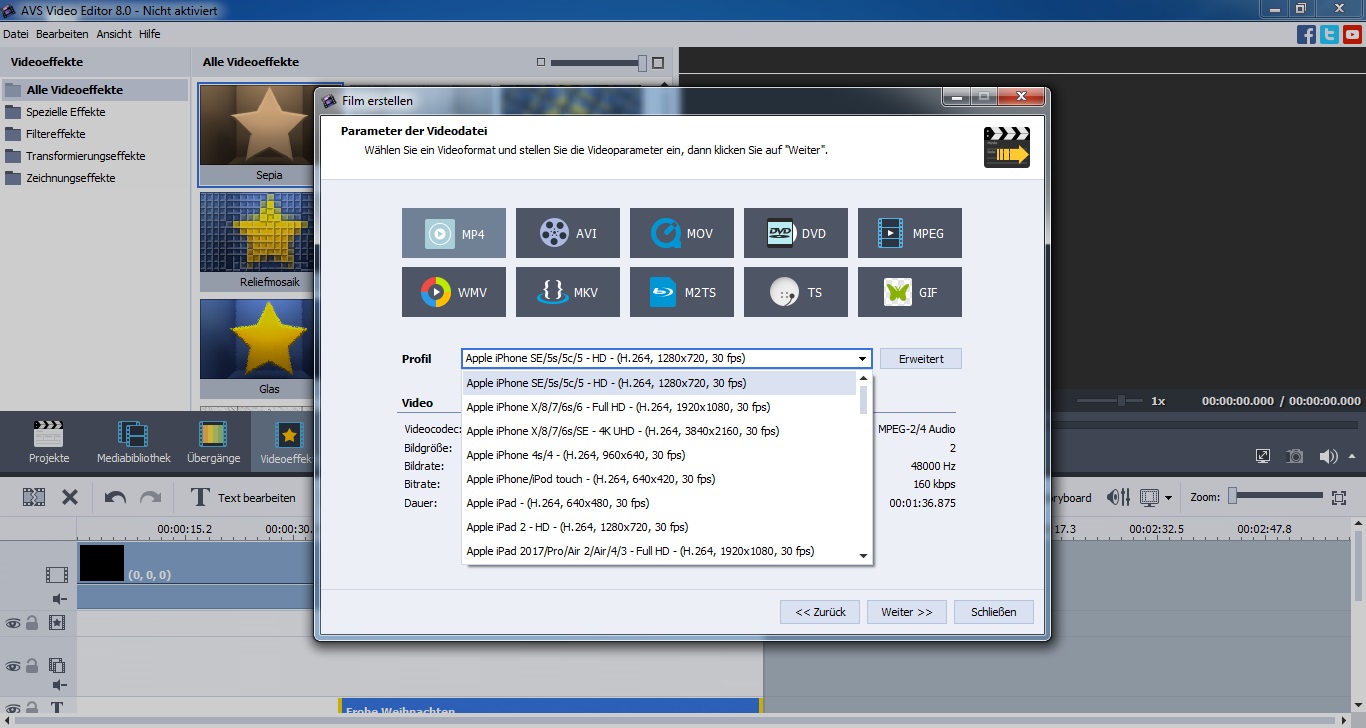
Task: Toggle visibility eye of the video effects track
Action: [x=13, y=623]
